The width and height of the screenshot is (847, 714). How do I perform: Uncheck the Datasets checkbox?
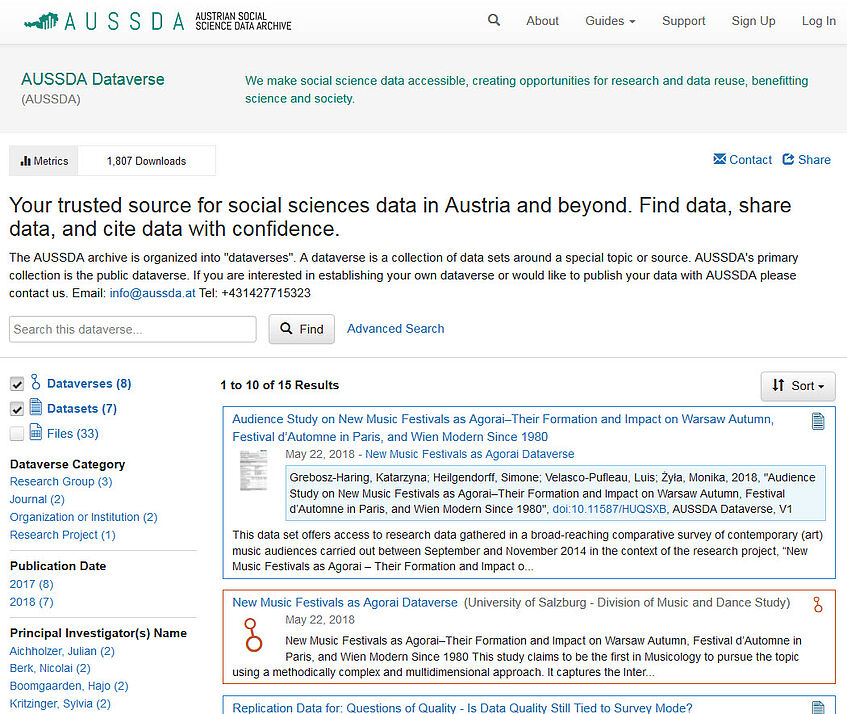17,409
